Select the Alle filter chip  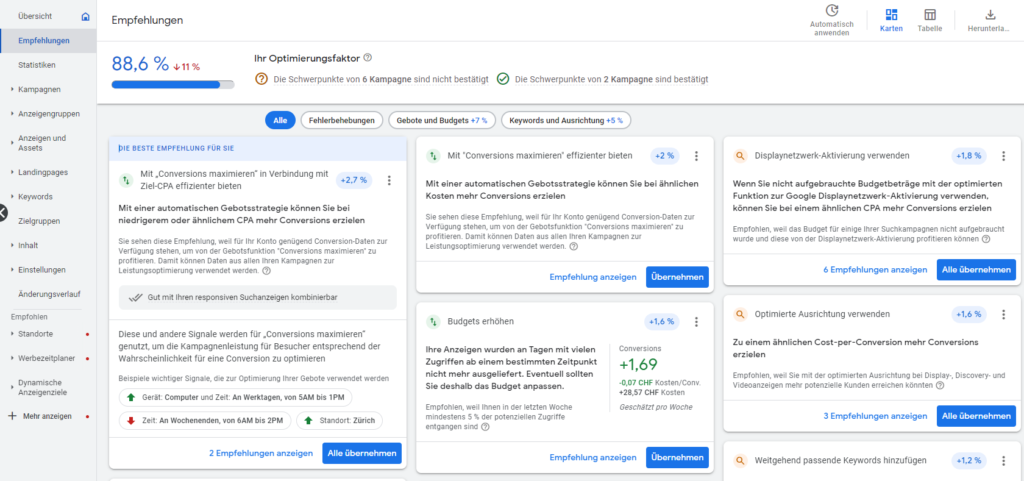click(280, 120)
